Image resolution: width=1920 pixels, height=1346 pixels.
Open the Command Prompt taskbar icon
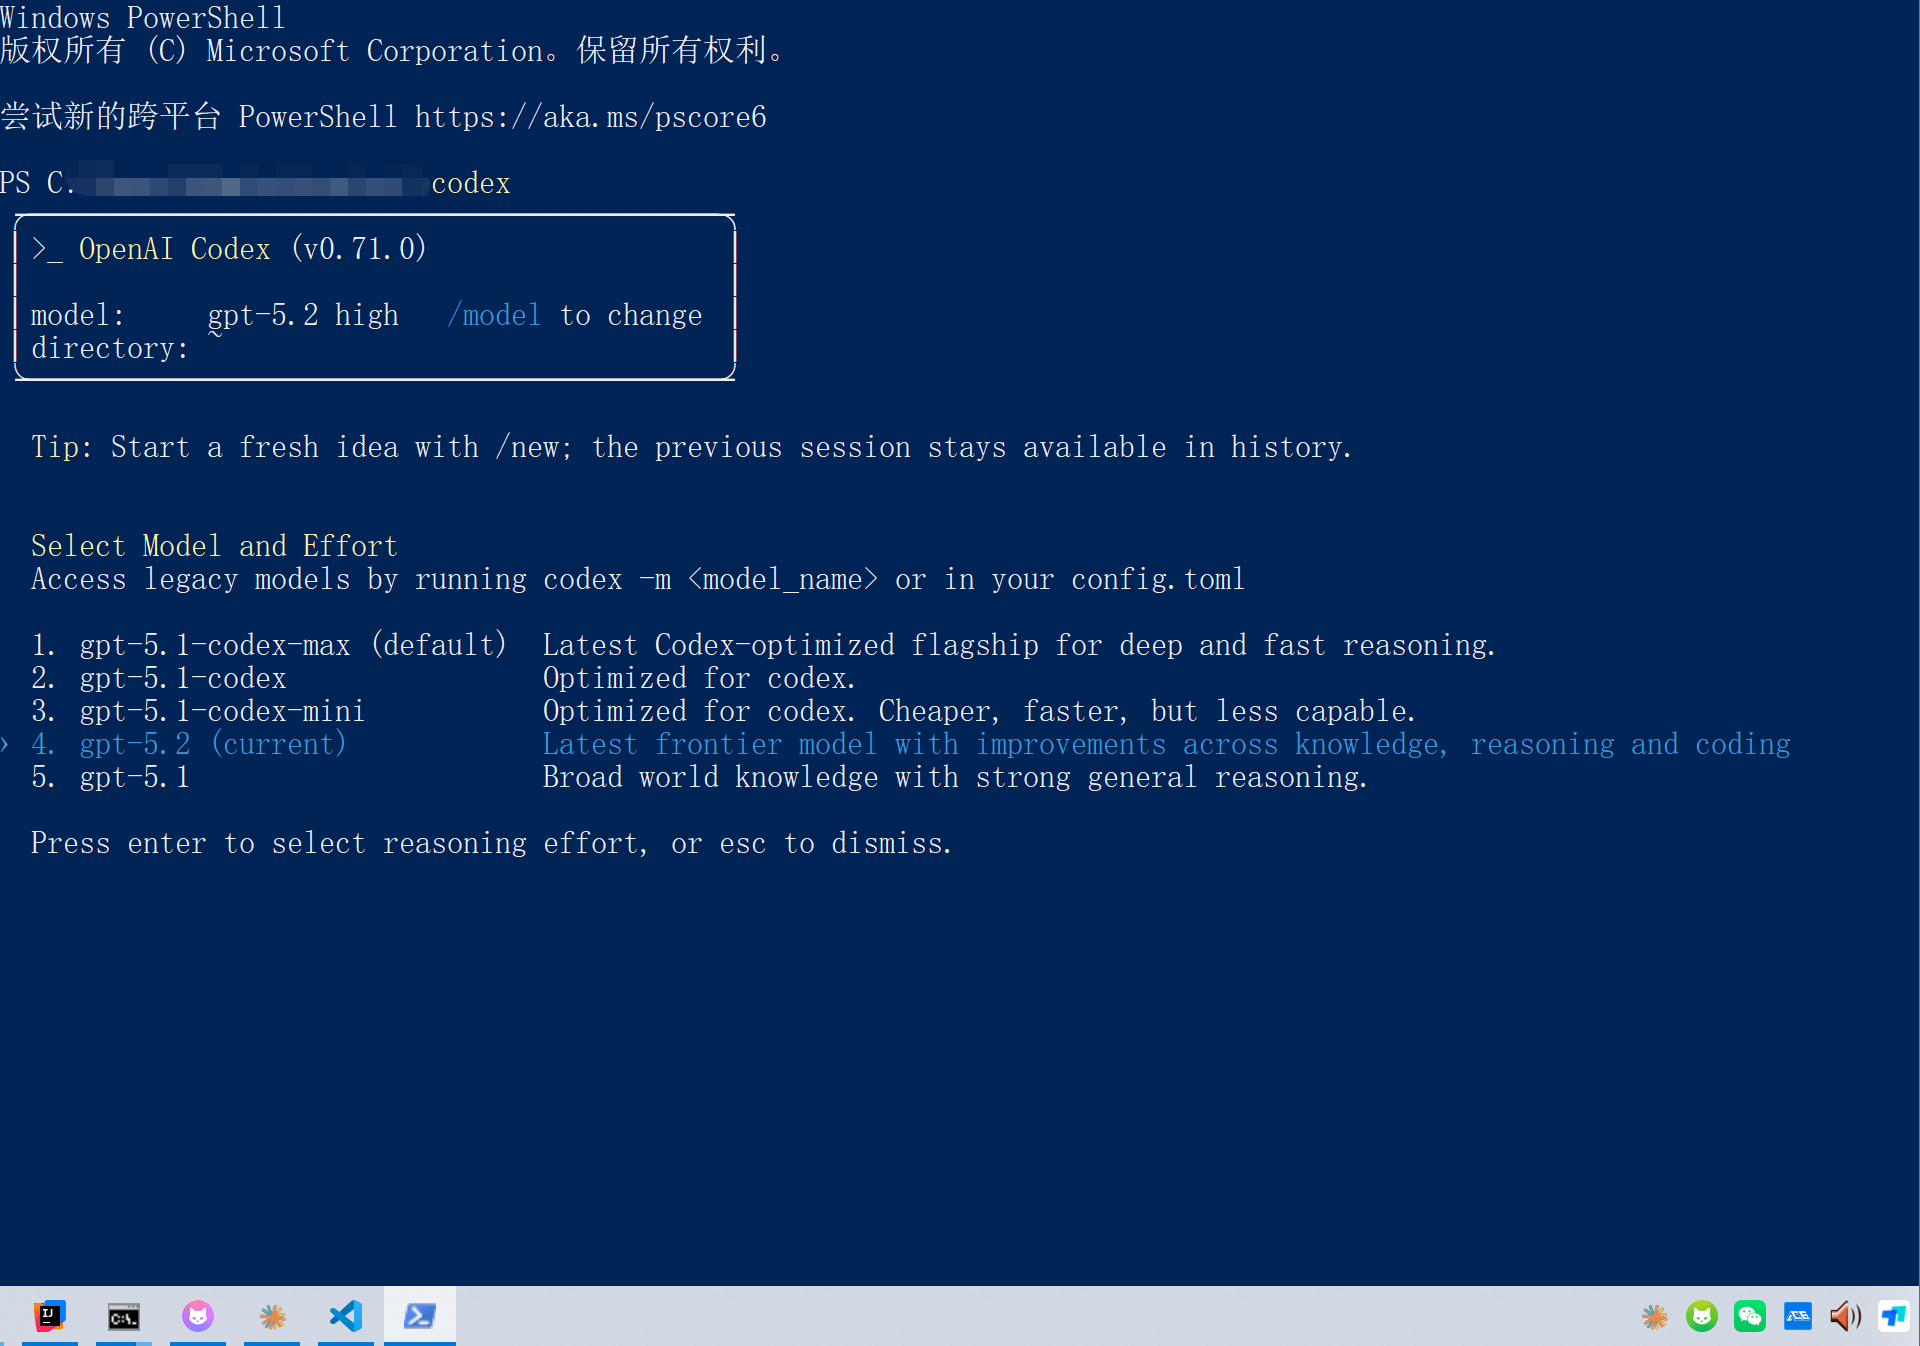coord(124,1317)
